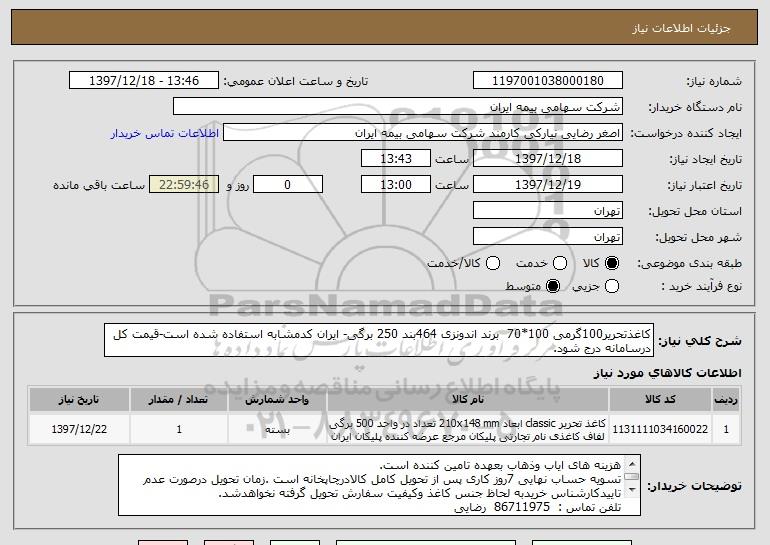Click the quantity cell in row 1
This screenshot has height=545, width=770.
point(179,429)
